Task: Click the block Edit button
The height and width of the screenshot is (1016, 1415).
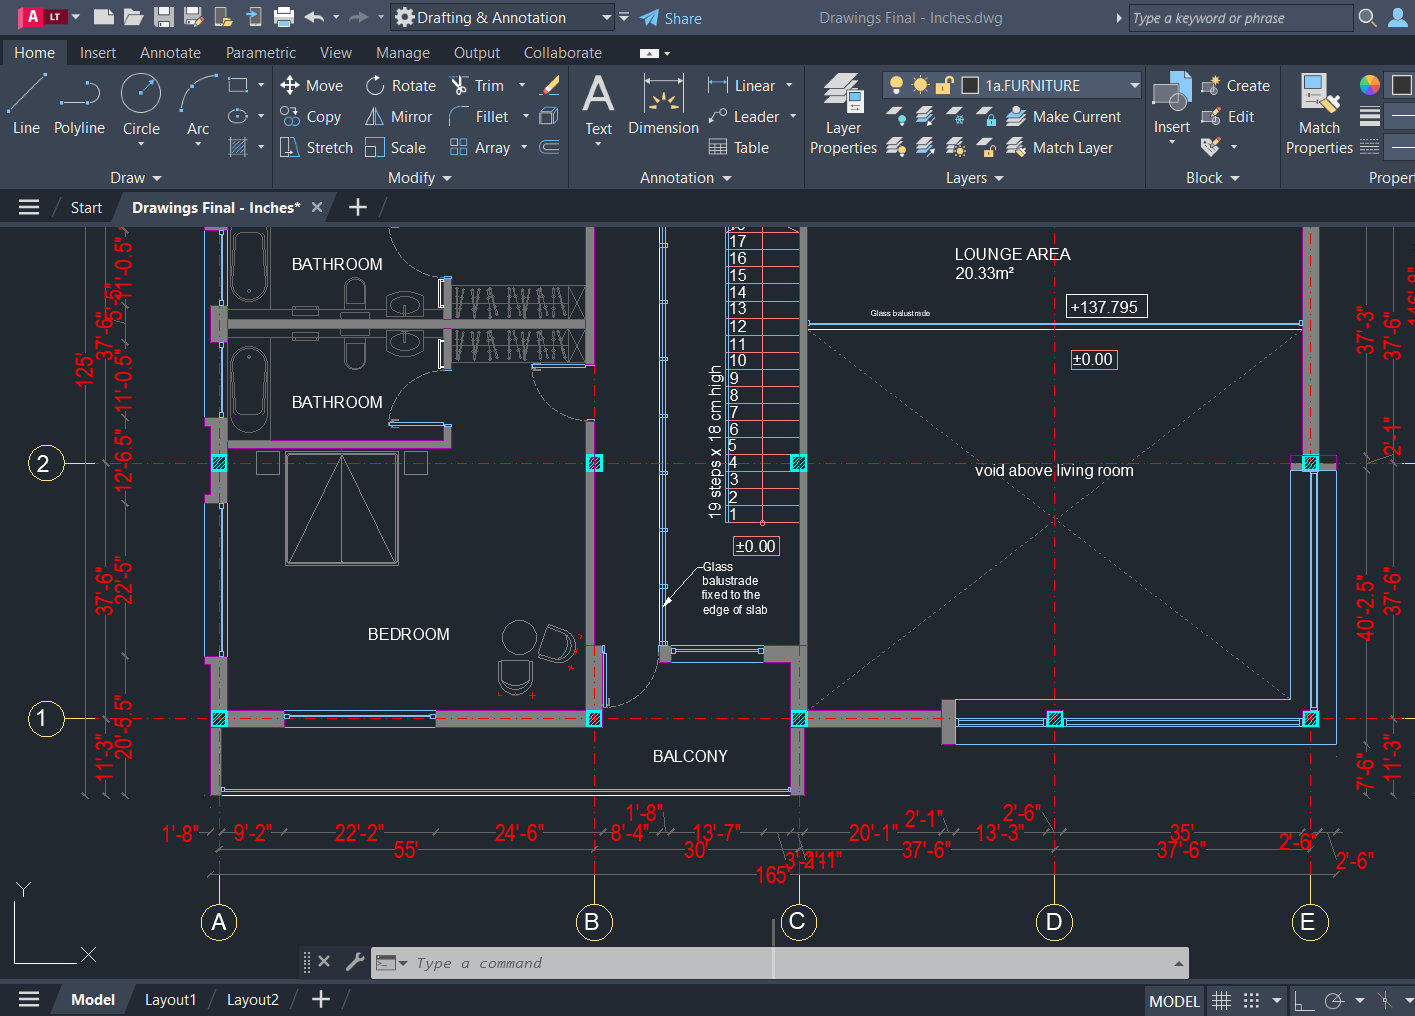Action: (1228, 117)
